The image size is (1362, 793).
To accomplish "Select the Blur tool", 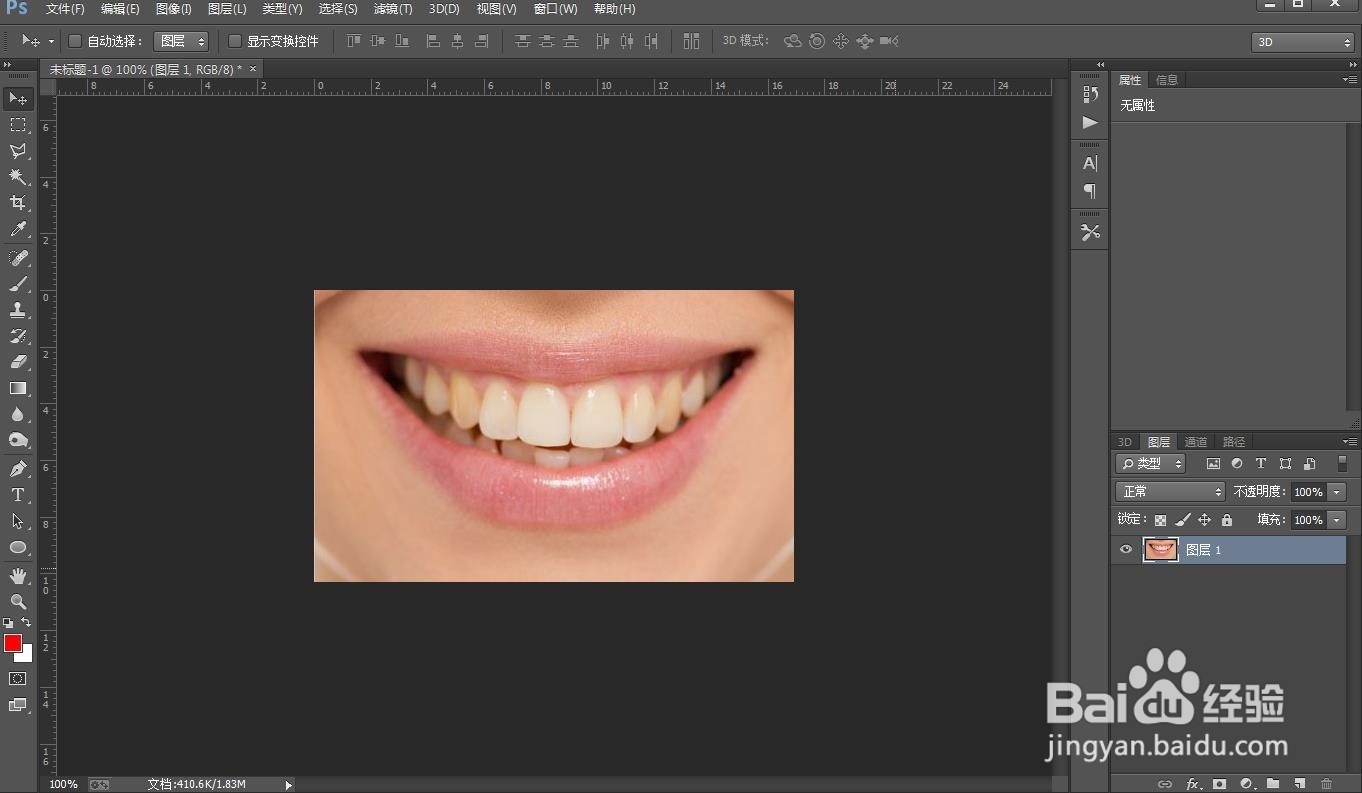I will [18, 414].
